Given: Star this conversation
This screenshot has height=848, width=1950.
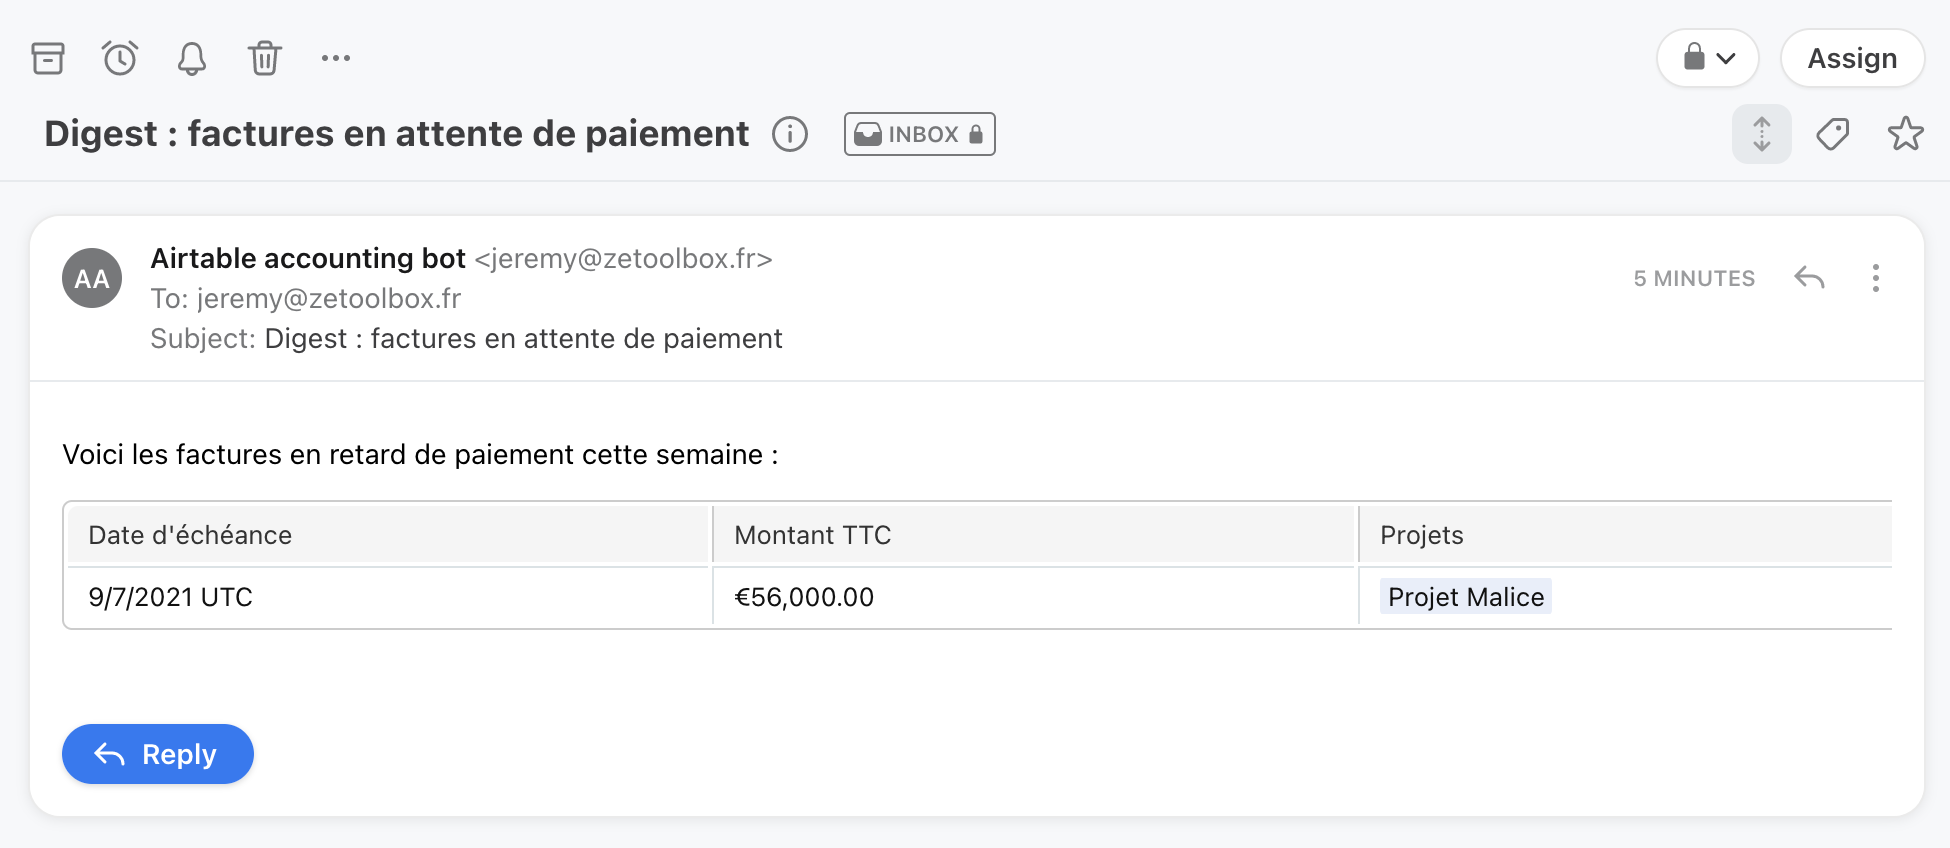Looking at the screenshot, I should (x=1905, y=134).
